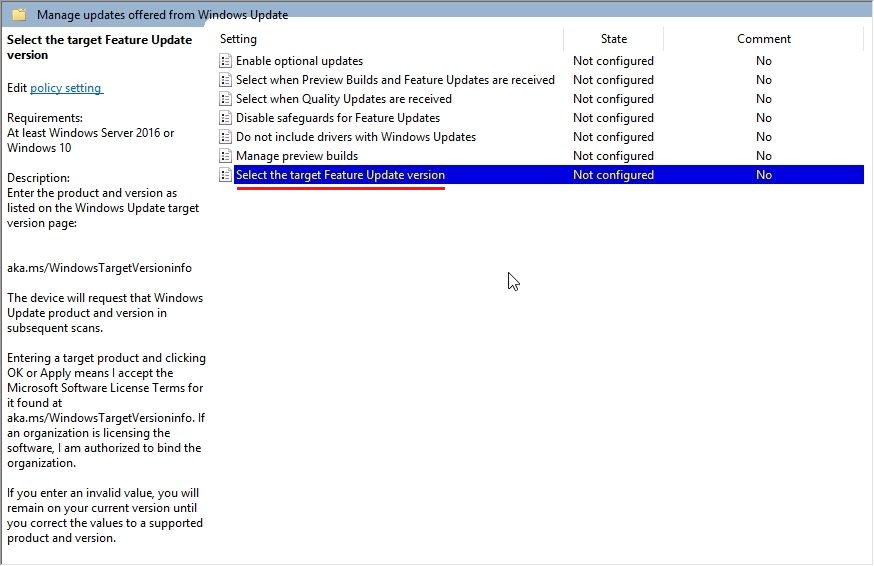Click the icon beside Do not include drivers policy
The image size is (874, 566).
(225, 137)
